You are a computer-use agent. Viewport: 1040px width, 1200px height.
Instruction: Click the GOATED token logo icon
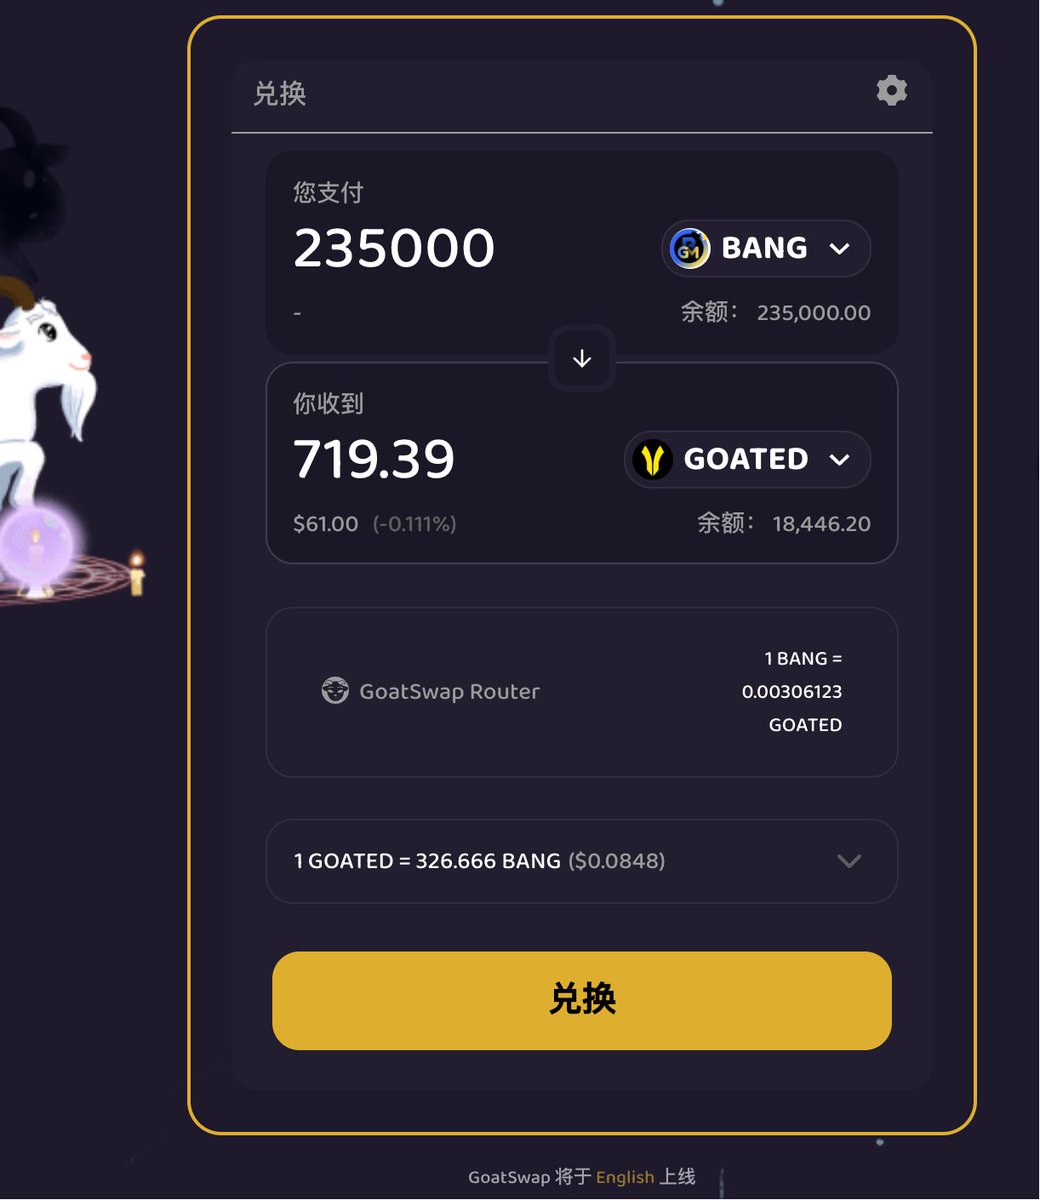coord(652,460)
